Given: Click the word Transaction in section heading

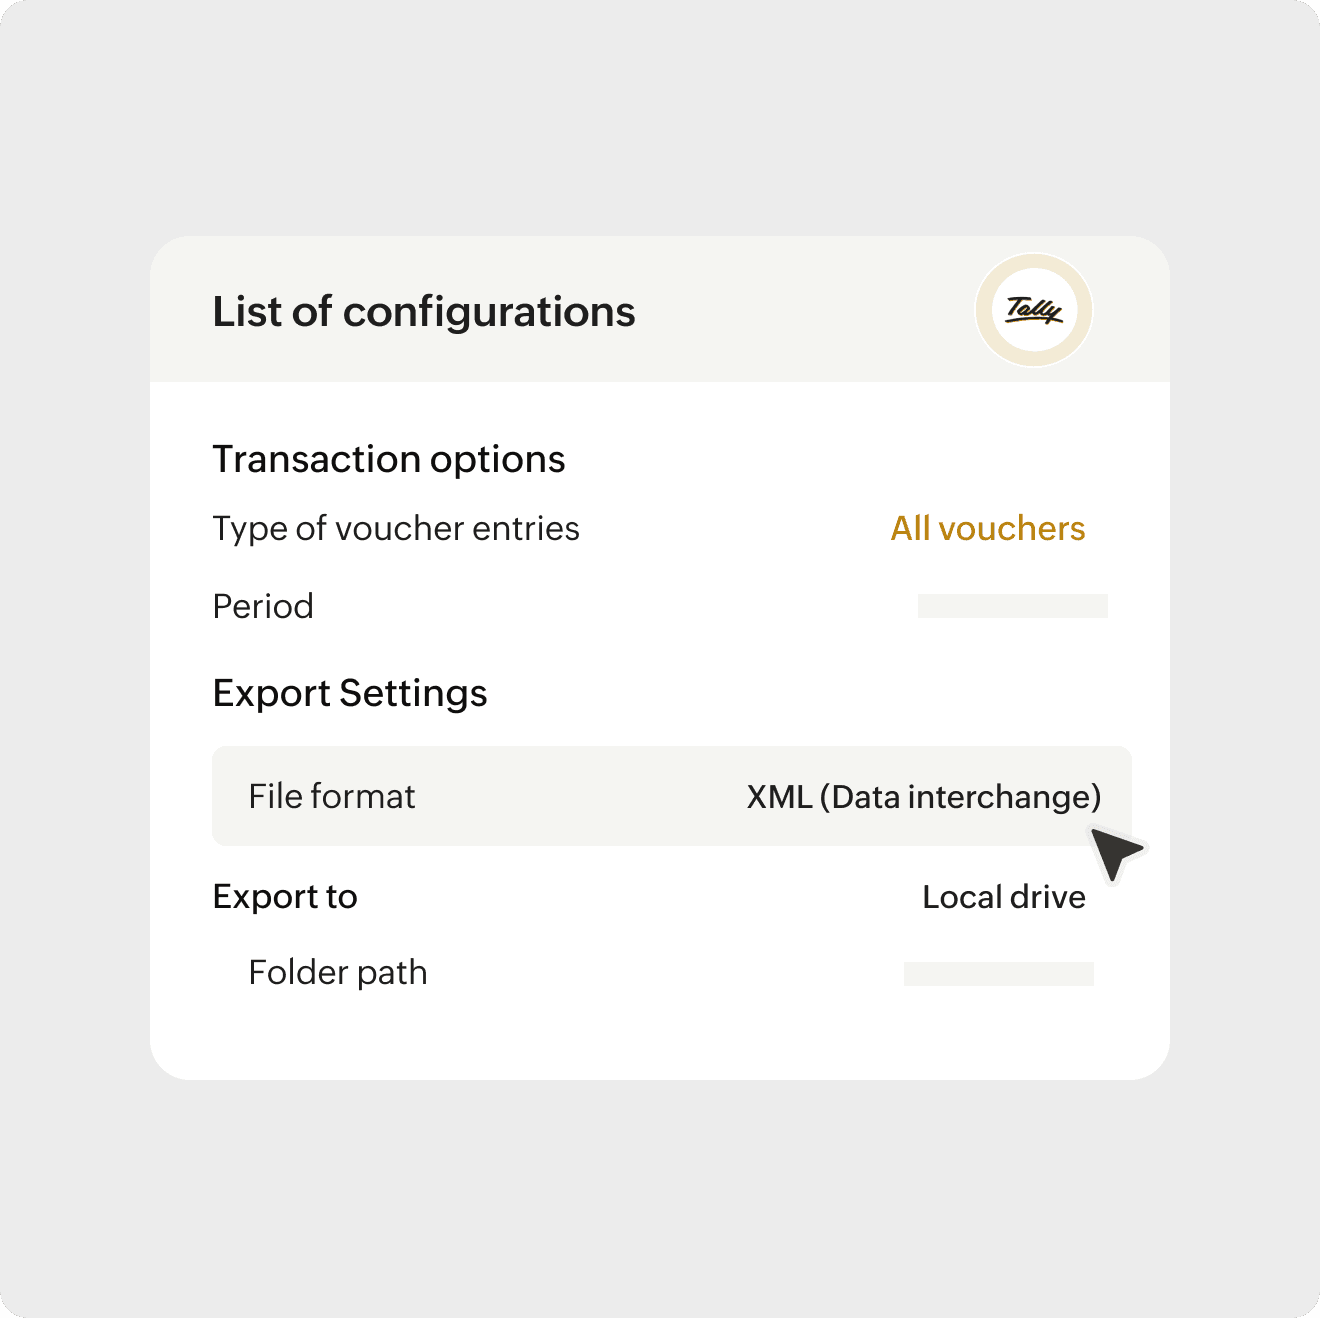Looking at the screenshot, I should (316, 459).
